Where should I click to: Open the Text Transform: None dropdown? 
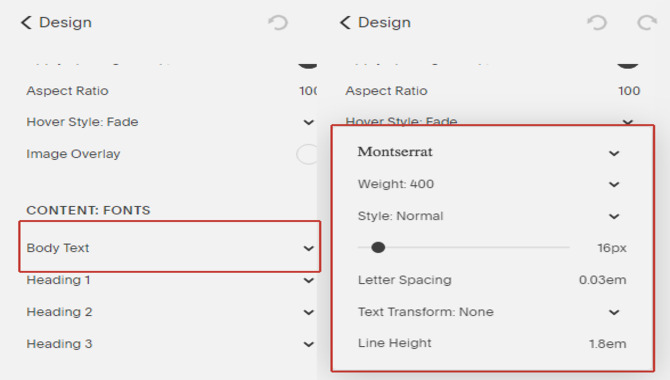(488, 312)
